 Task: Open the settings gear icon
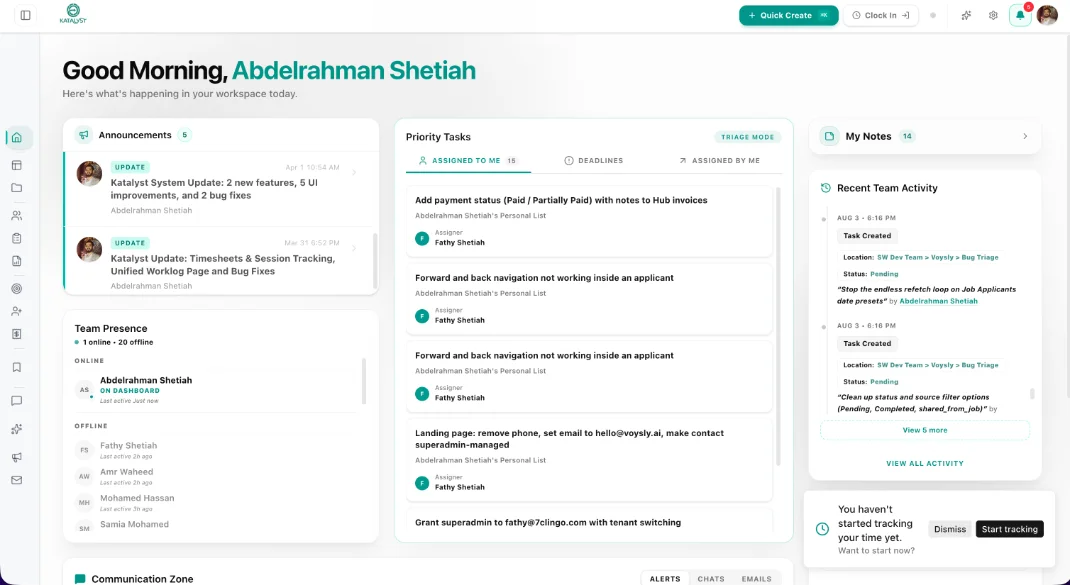(993, 15)
